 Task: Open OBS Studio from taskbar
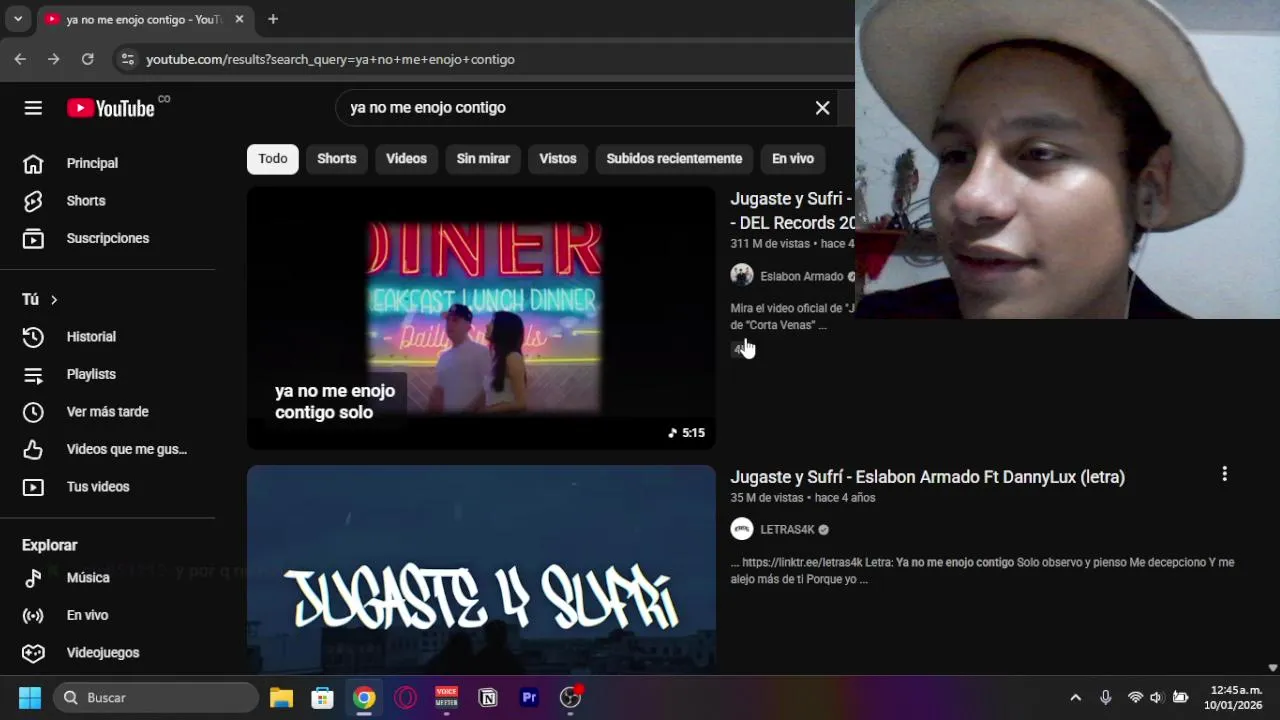(x=571, y=697)
